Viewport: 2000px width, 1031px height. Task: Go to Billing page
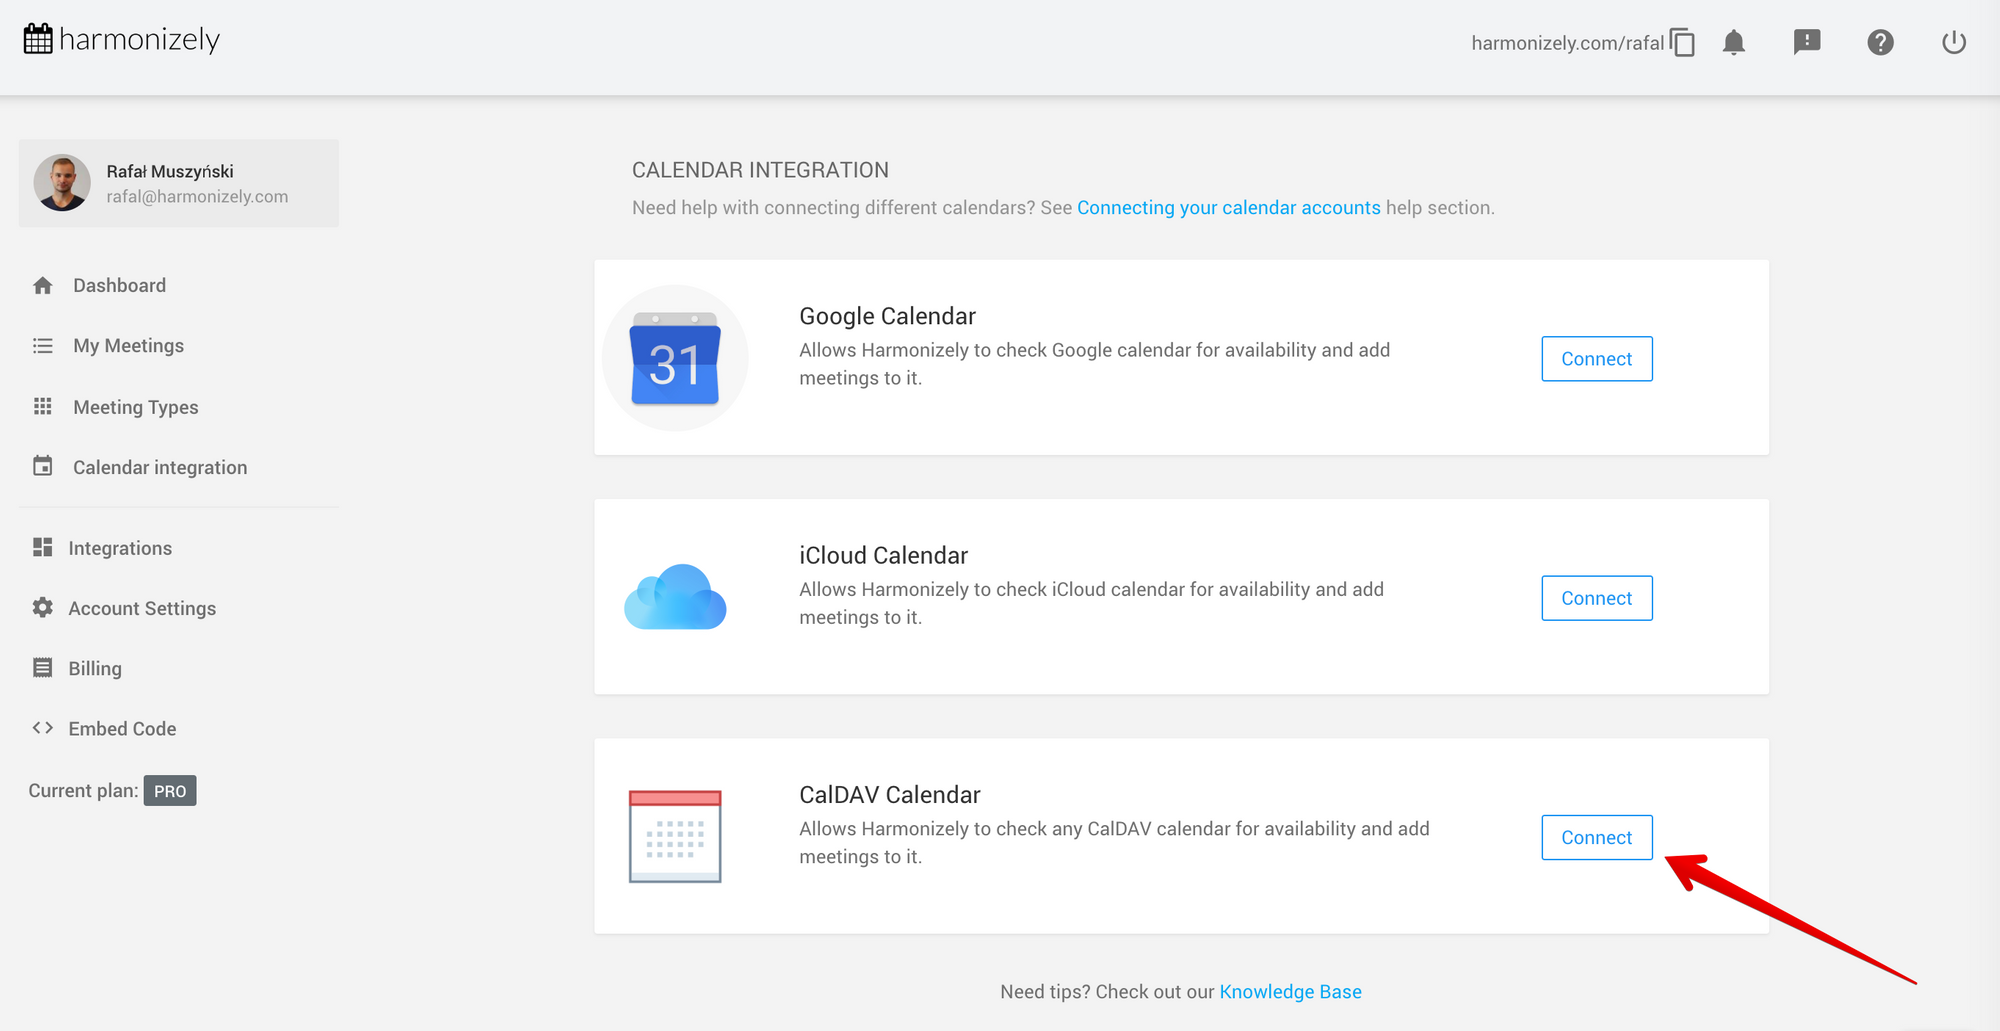95,668
